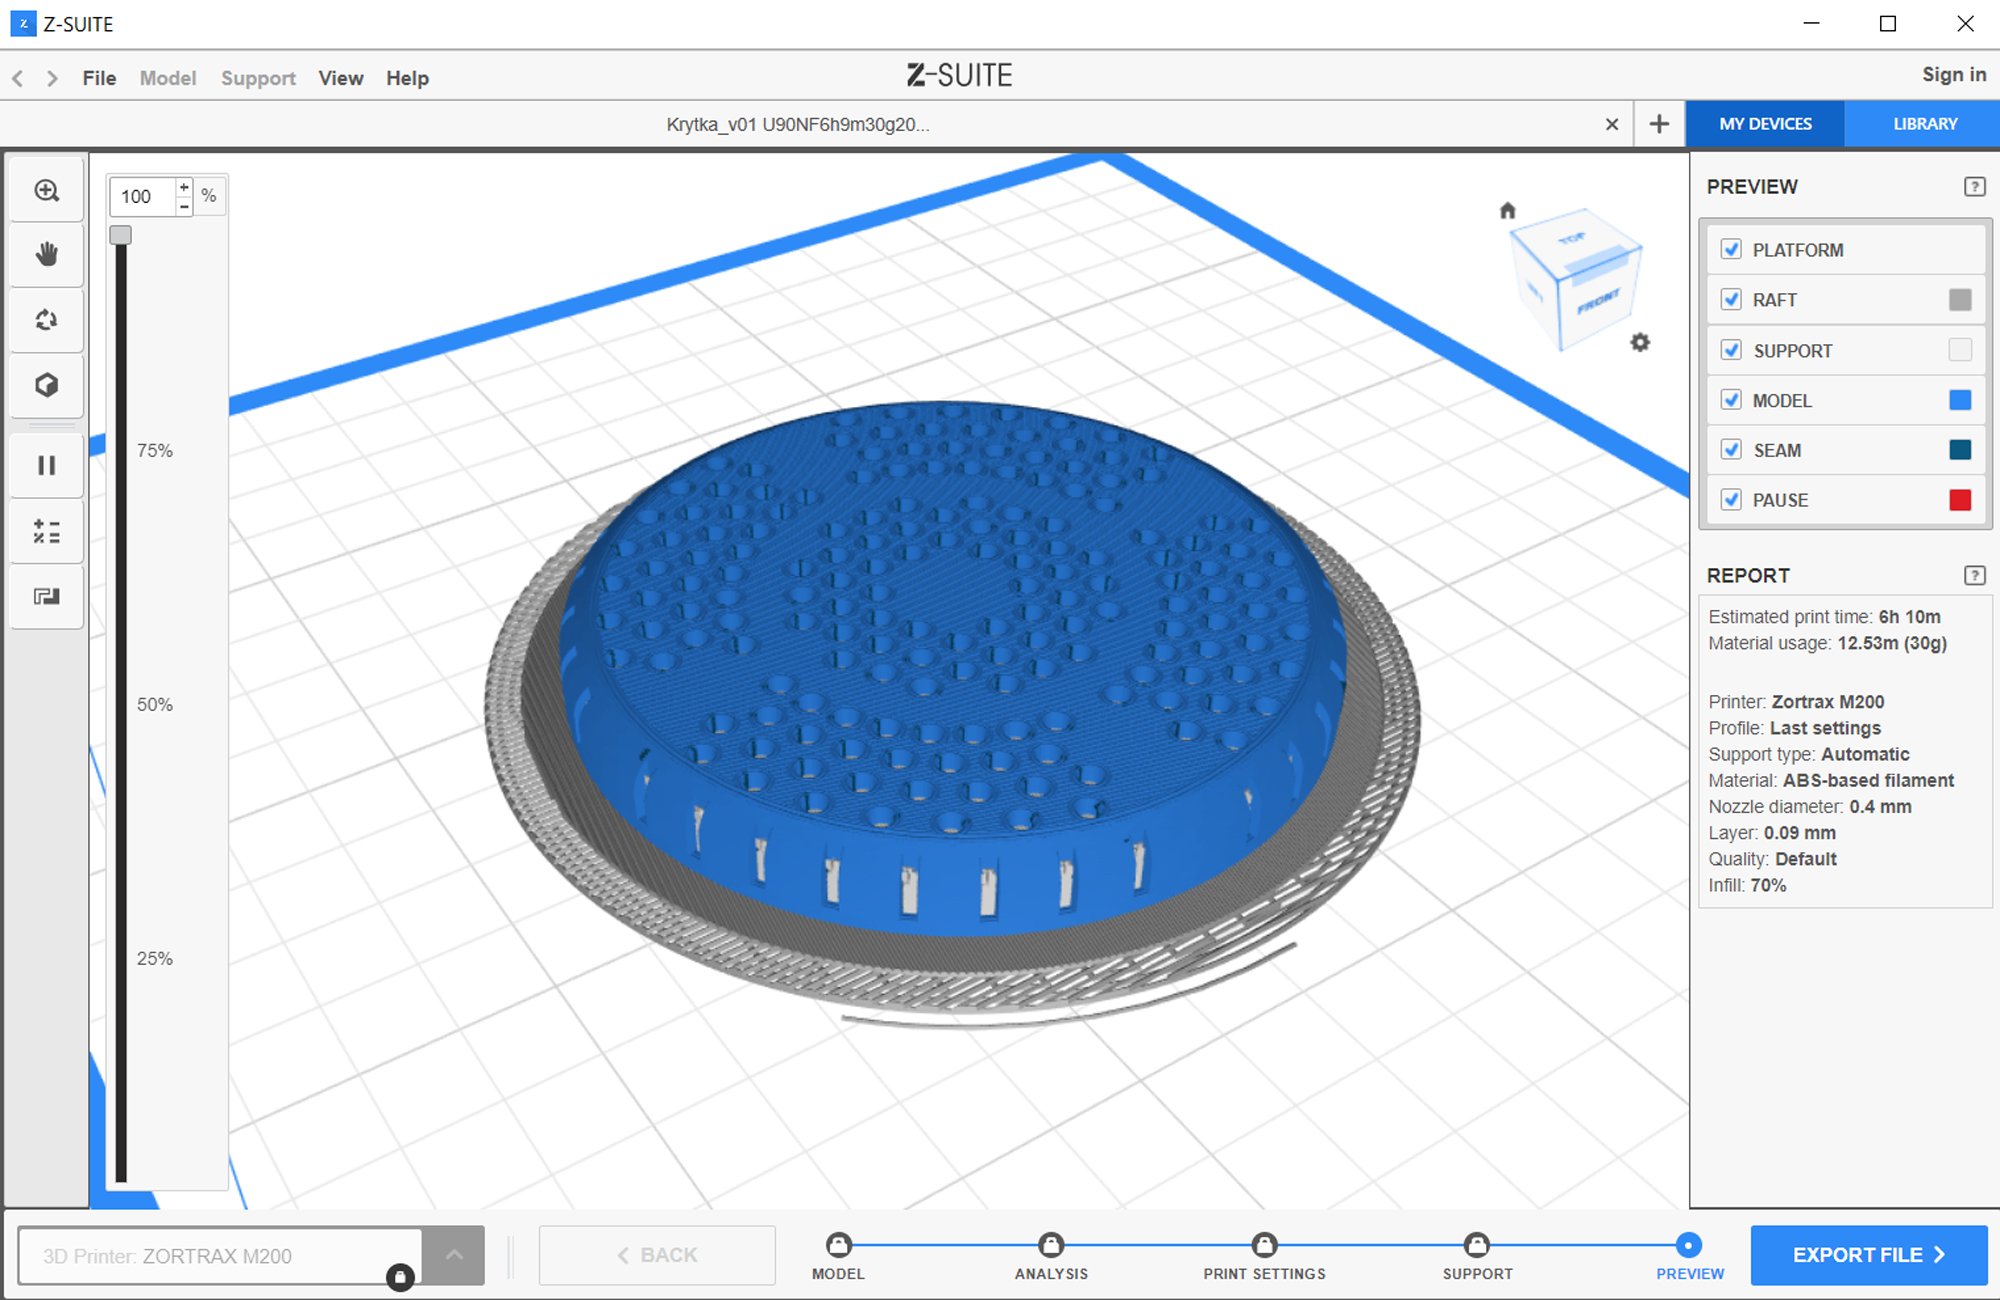The height and width of the screenshot is (1300, 2000).
Task: Expand the 3D Printer selection dropdown
Action: [454, 1255]
